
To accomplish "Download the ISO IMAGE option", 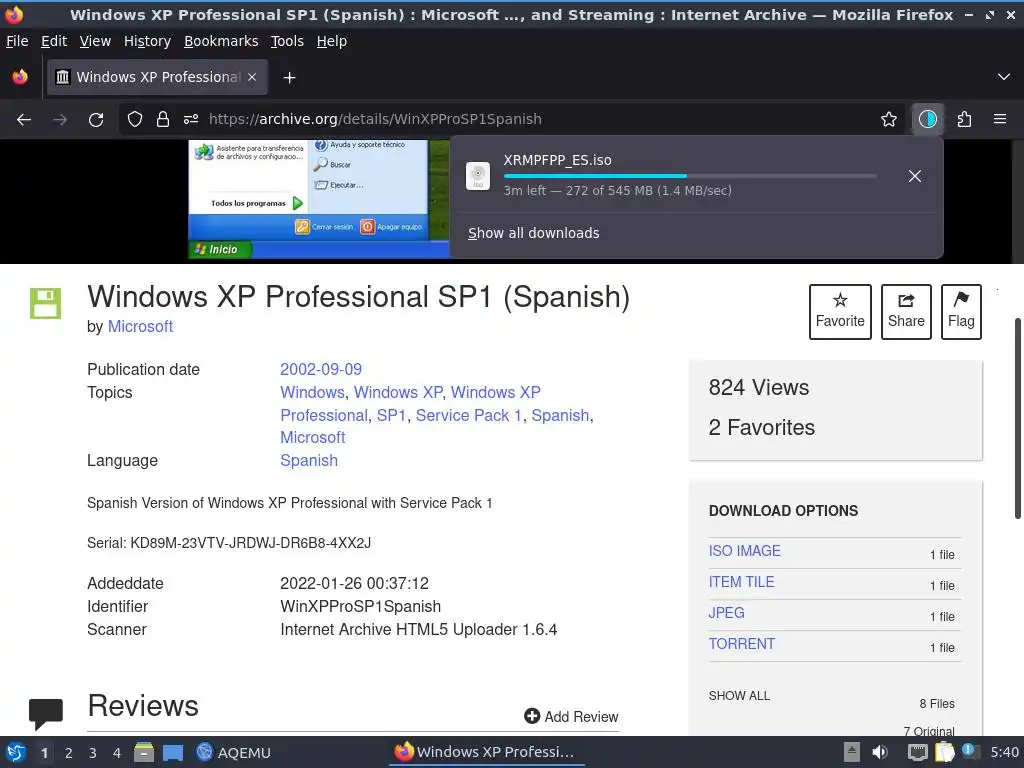I will (x=744, y=551).
